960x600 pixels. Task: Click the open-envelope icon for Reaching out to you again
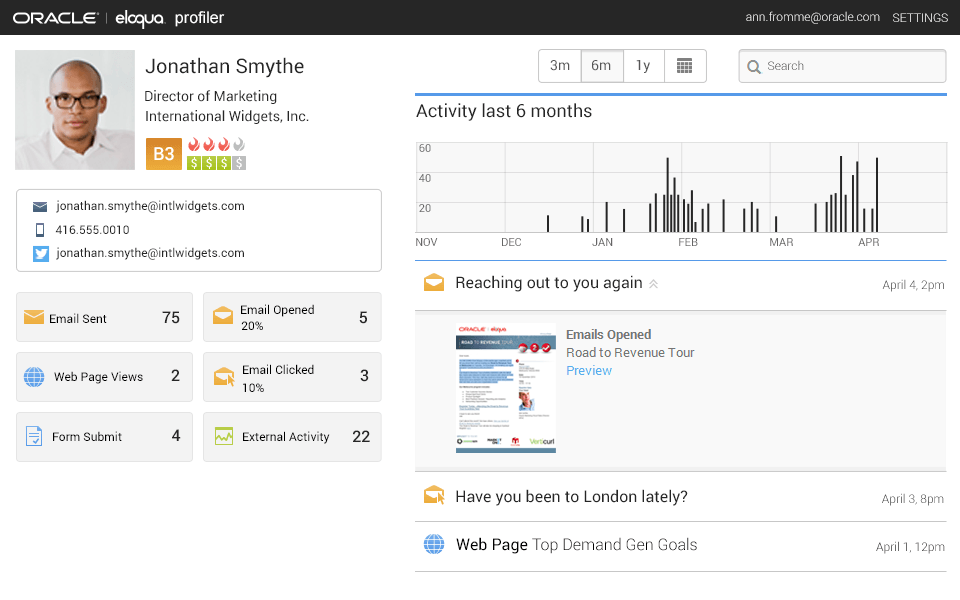[x=434, y=282]
